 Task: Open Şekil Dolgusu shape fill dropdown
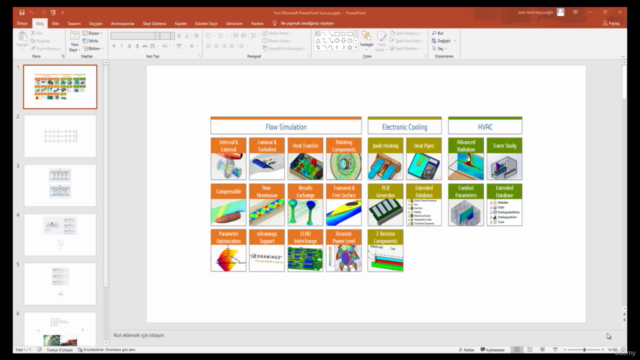click(x=406, y=33)
